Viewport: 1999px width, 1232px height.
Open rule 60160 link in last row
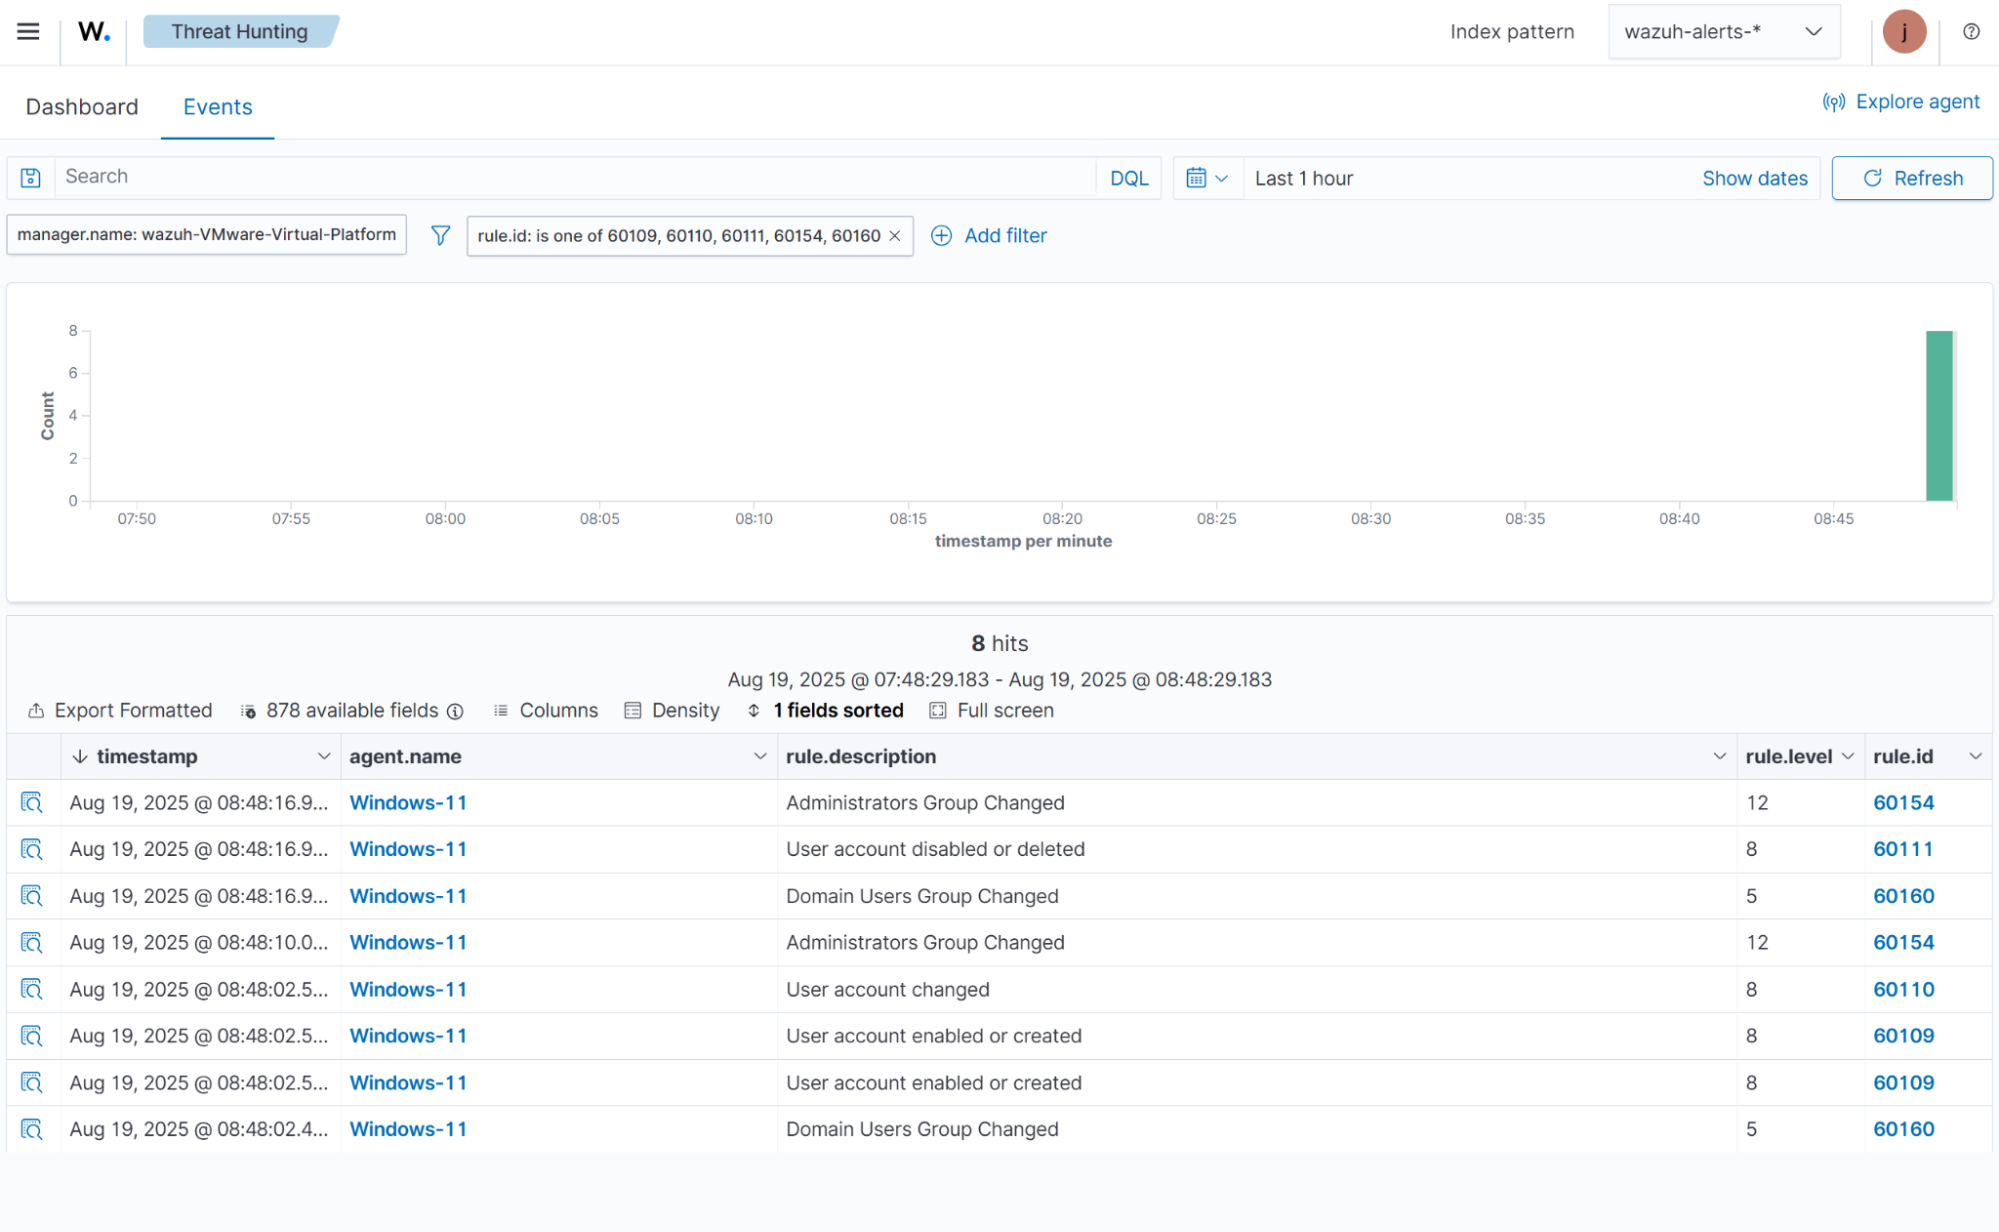point(1903,1129)
